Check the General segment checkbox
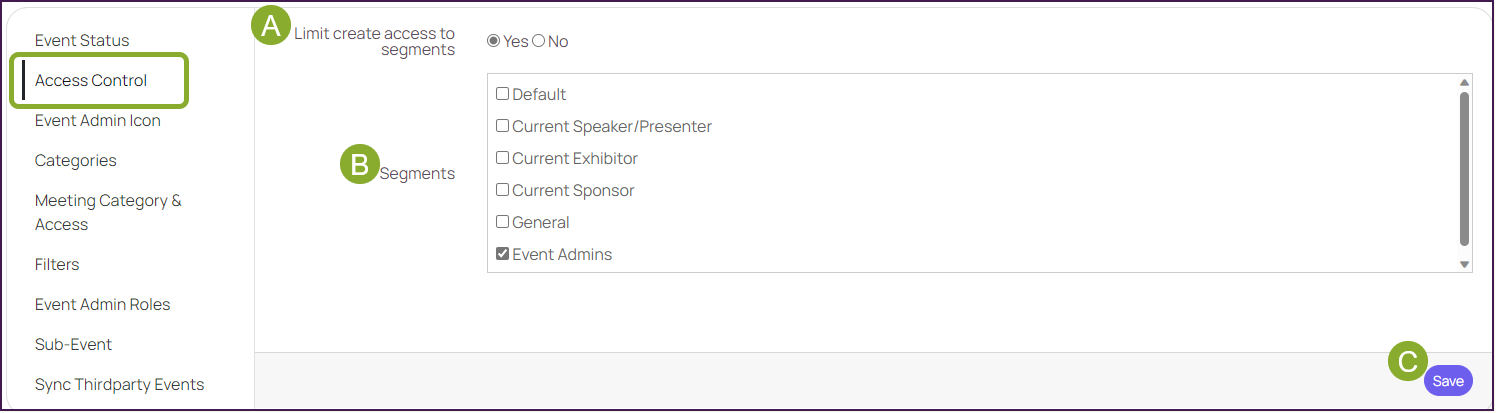 point(503,222)
